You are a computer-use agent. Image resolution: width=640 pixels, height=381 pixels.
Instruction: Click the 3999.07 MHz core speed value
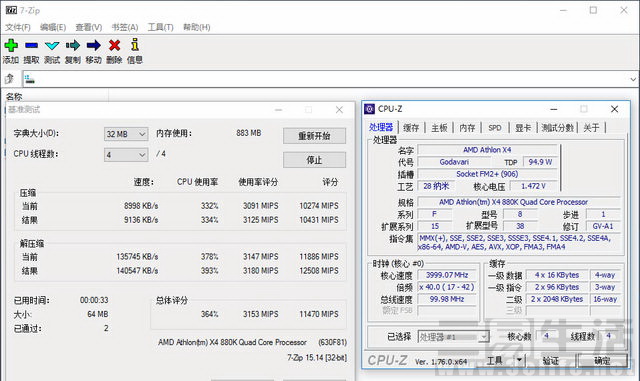point(447,275)
